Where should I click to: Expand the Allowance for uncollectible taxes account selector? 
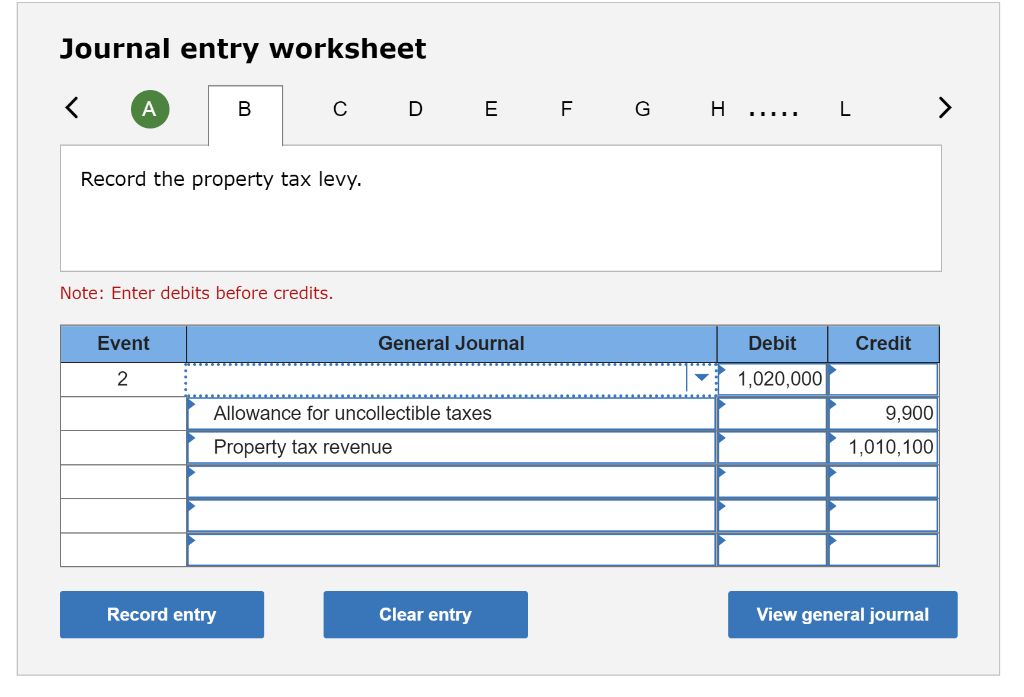[x=191, y=407]
